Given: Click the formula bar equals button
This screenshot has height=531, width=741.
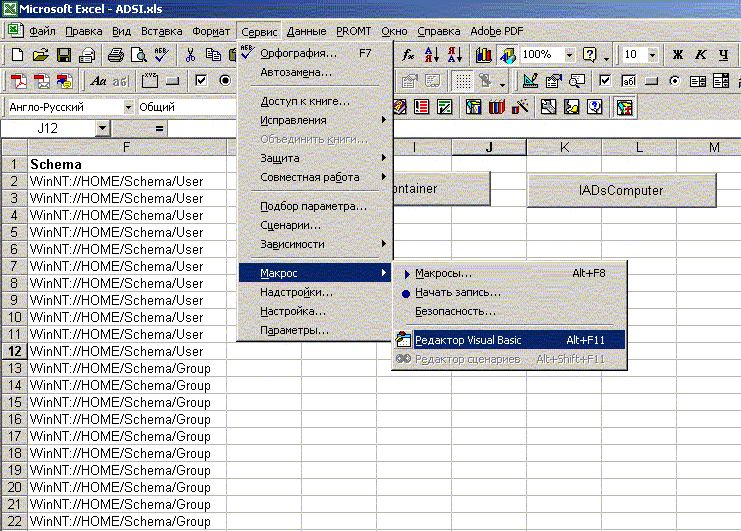Looking at the screenshot, I should tap(159, 128).
